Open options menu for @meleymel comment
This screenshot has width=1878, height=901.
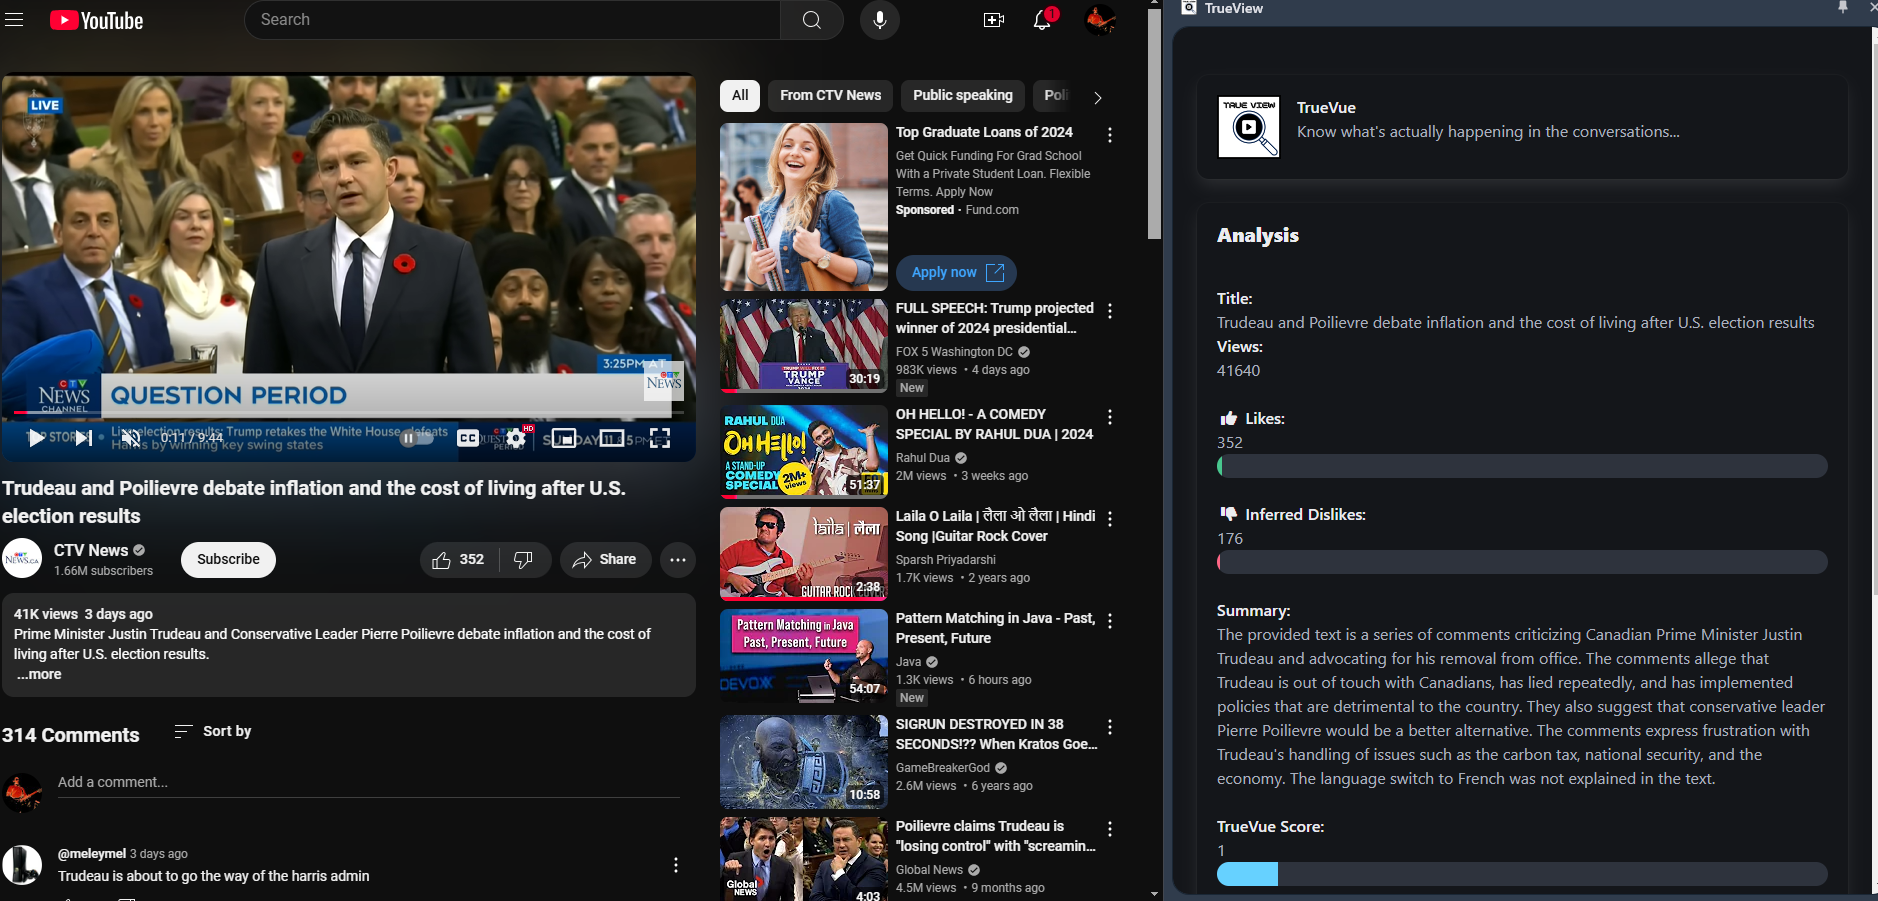pyautogui.click(x=676, y=865)
